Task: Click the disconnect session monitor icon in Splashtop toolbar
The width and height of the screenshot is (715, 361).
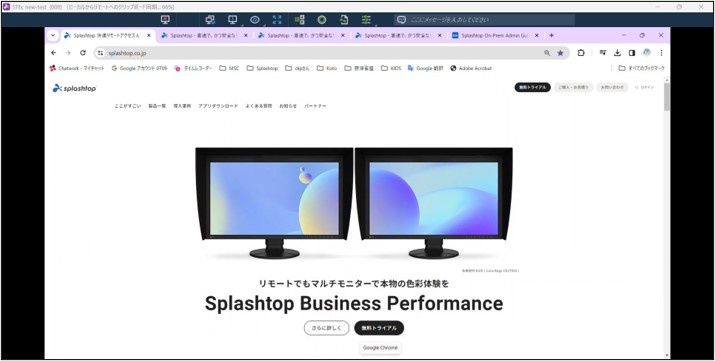Action: pyautogui.click(x=165, y=20)
